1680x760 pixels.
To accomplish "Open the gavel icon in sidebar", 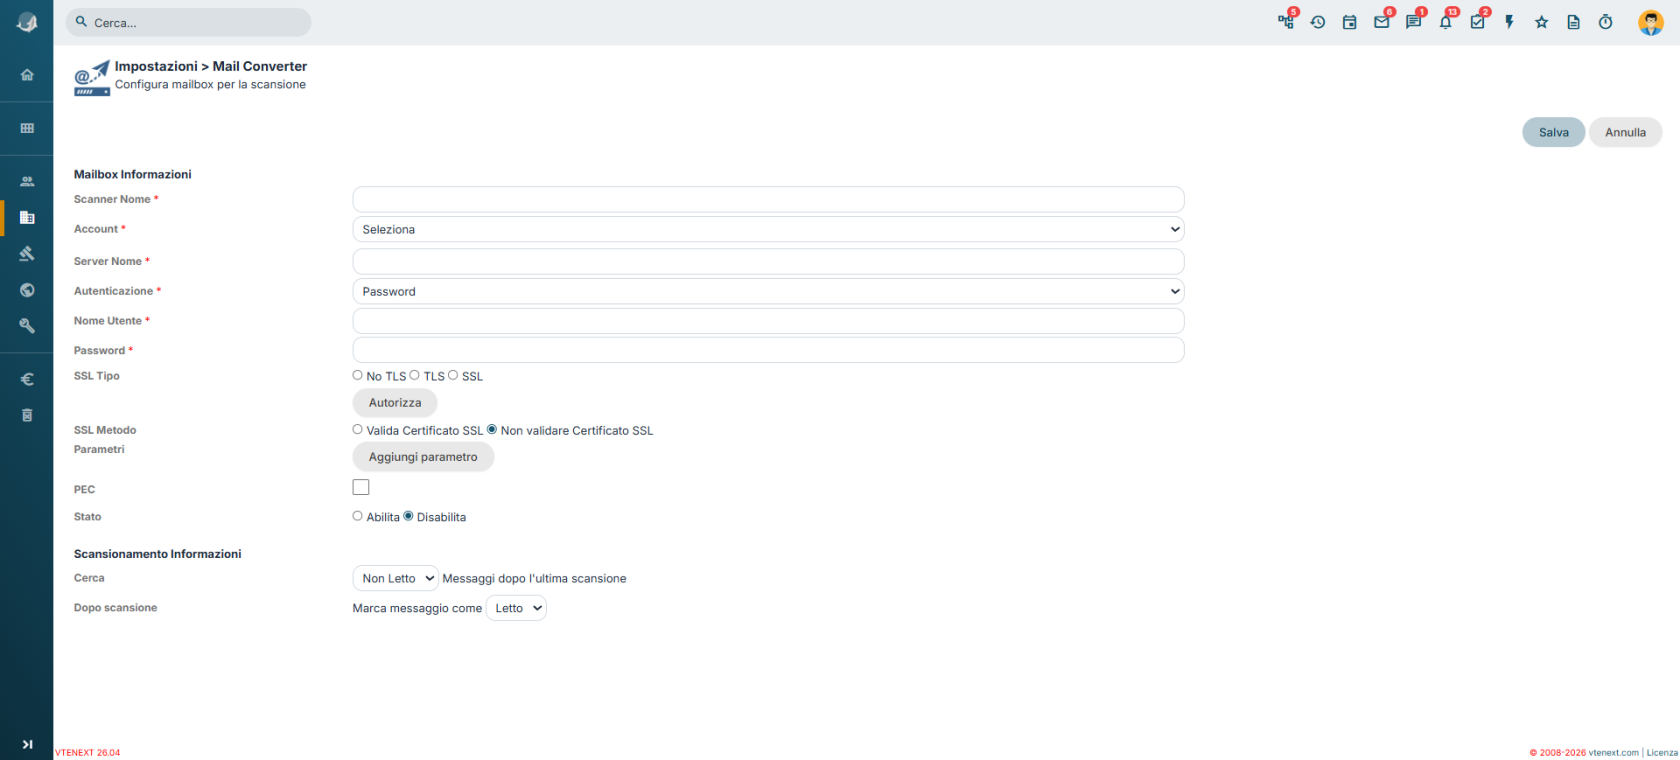I will (27, 254).
